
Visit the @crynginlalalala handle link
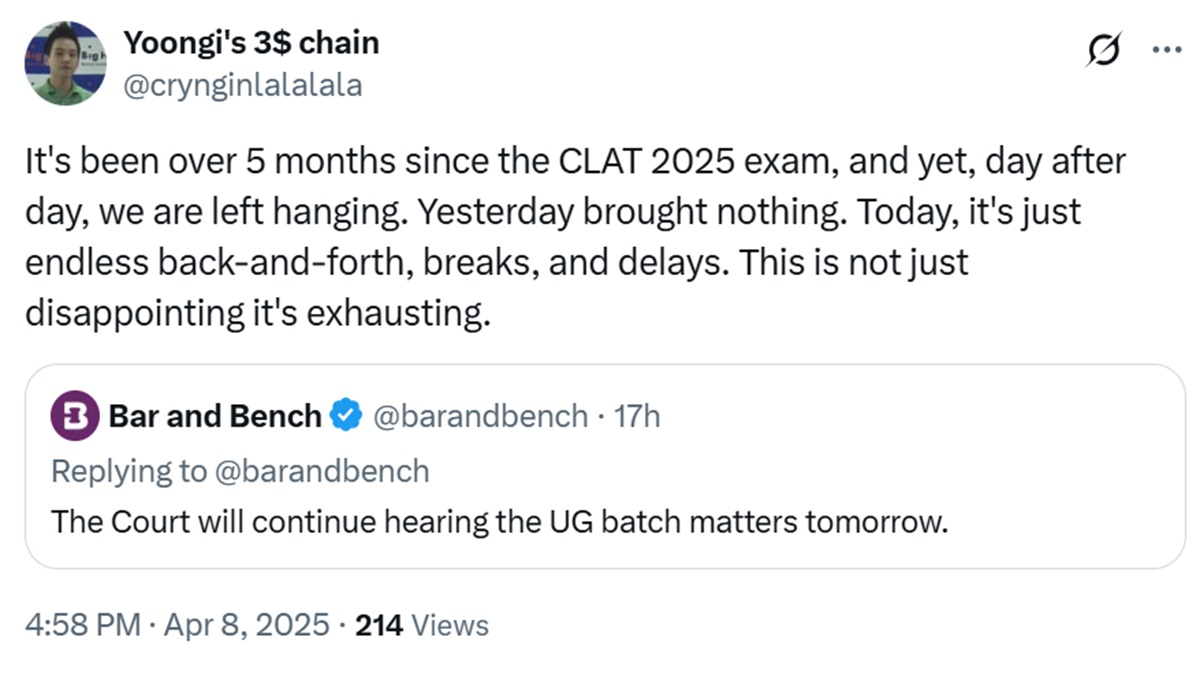[x=242, y=86]
